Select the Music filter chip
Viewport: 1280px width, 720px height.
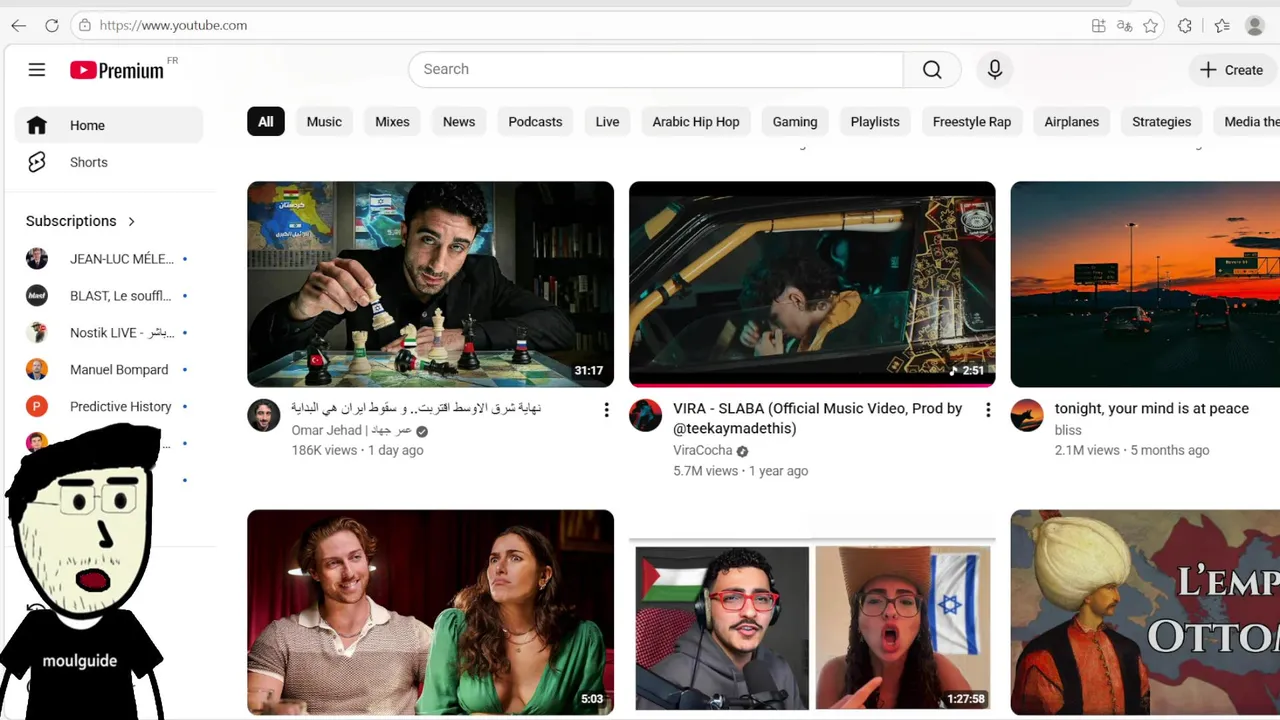(324, 122)
